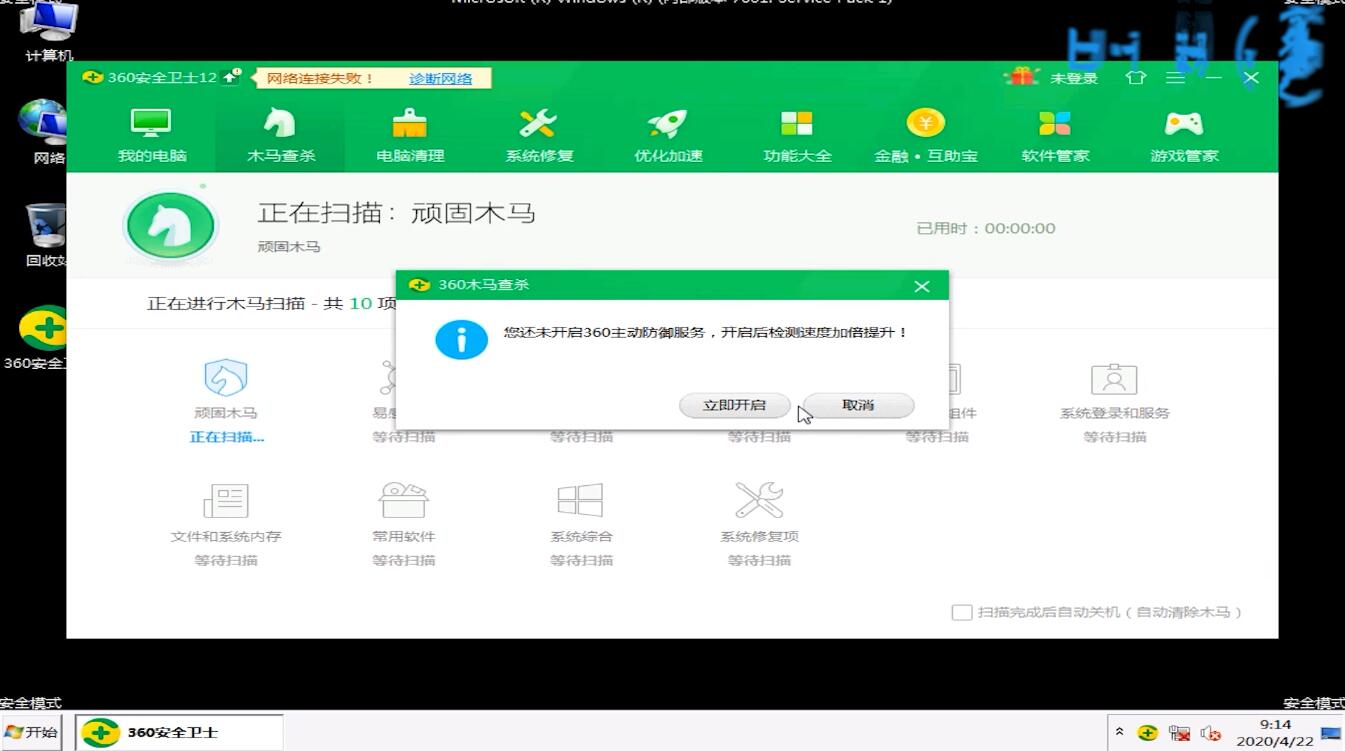Open the 电脑清理 tab
This screenshot has width=1345, height=751.
coord(410,135)
